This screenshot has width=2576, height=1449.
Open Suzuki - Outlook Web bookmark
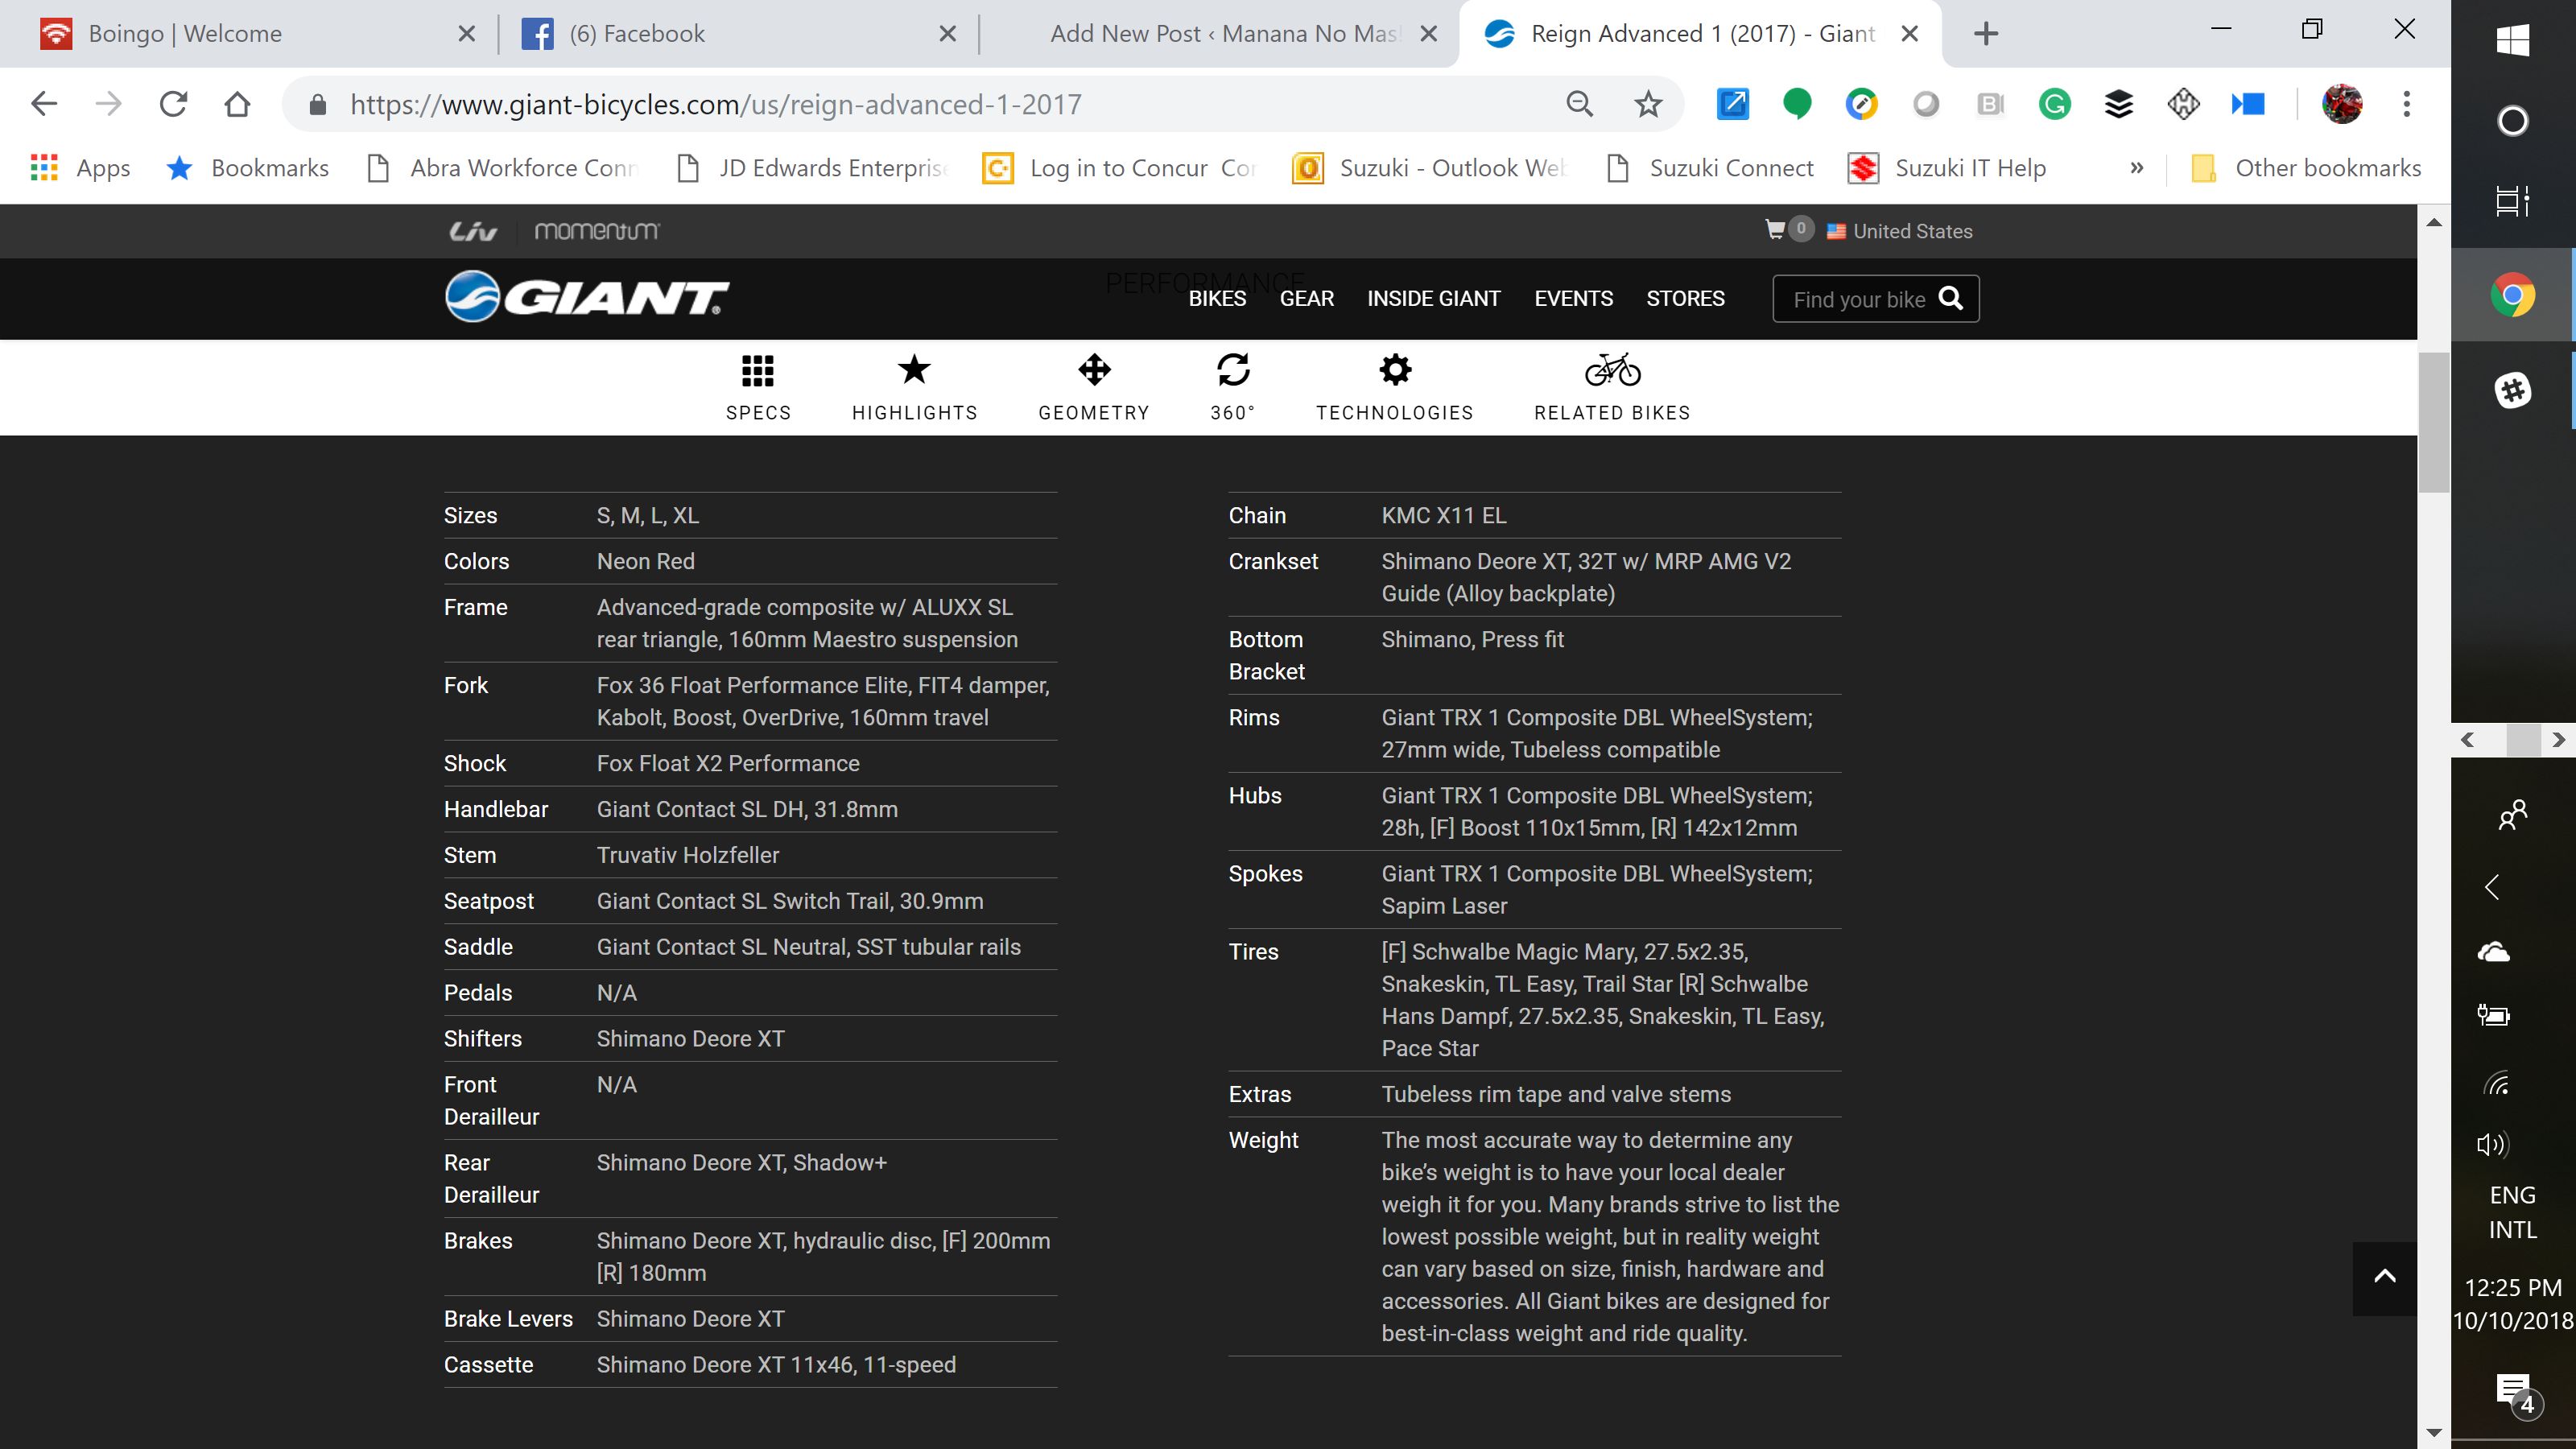[1429, 168]
